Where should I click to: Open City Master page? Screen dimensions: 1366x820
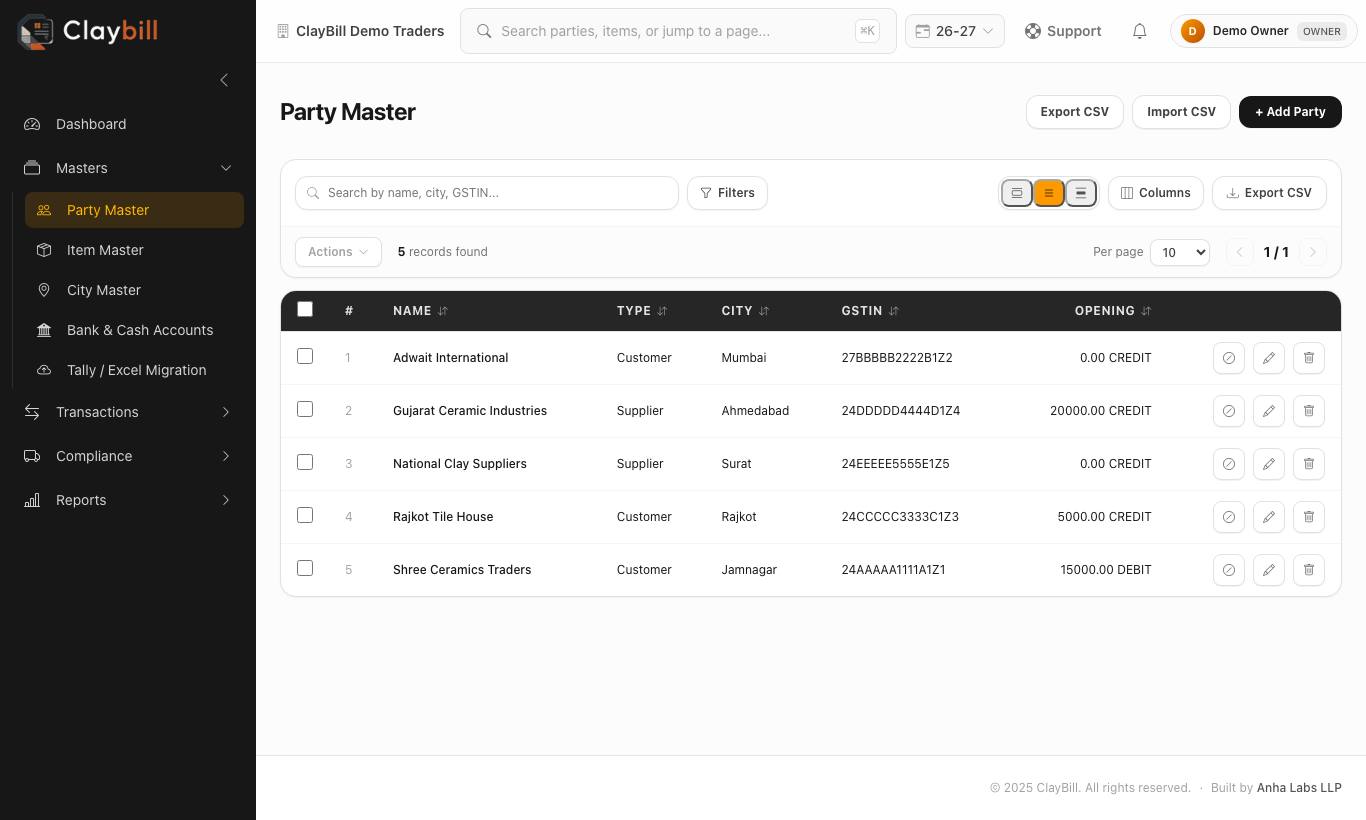(x=134, y=290)
